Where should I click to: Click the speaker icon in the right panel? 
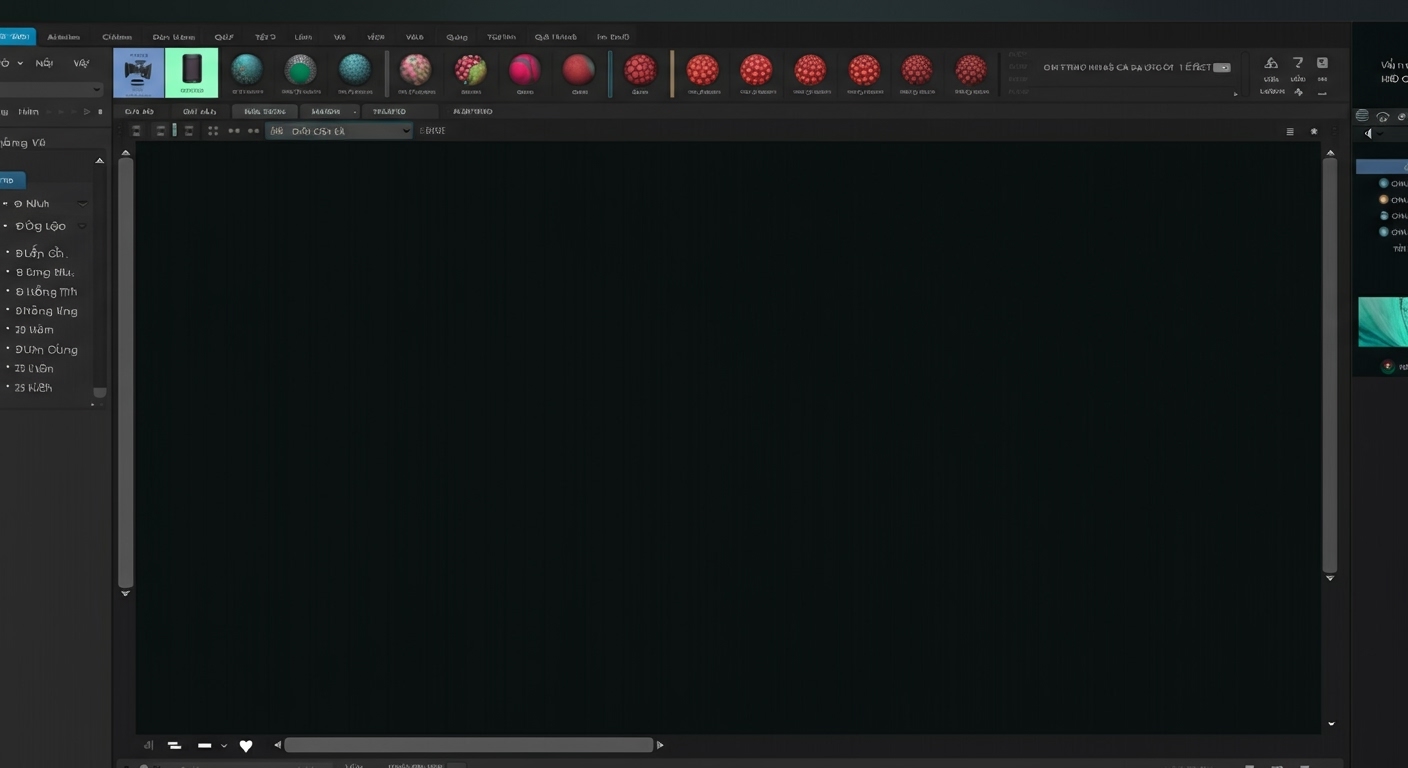1368,133
